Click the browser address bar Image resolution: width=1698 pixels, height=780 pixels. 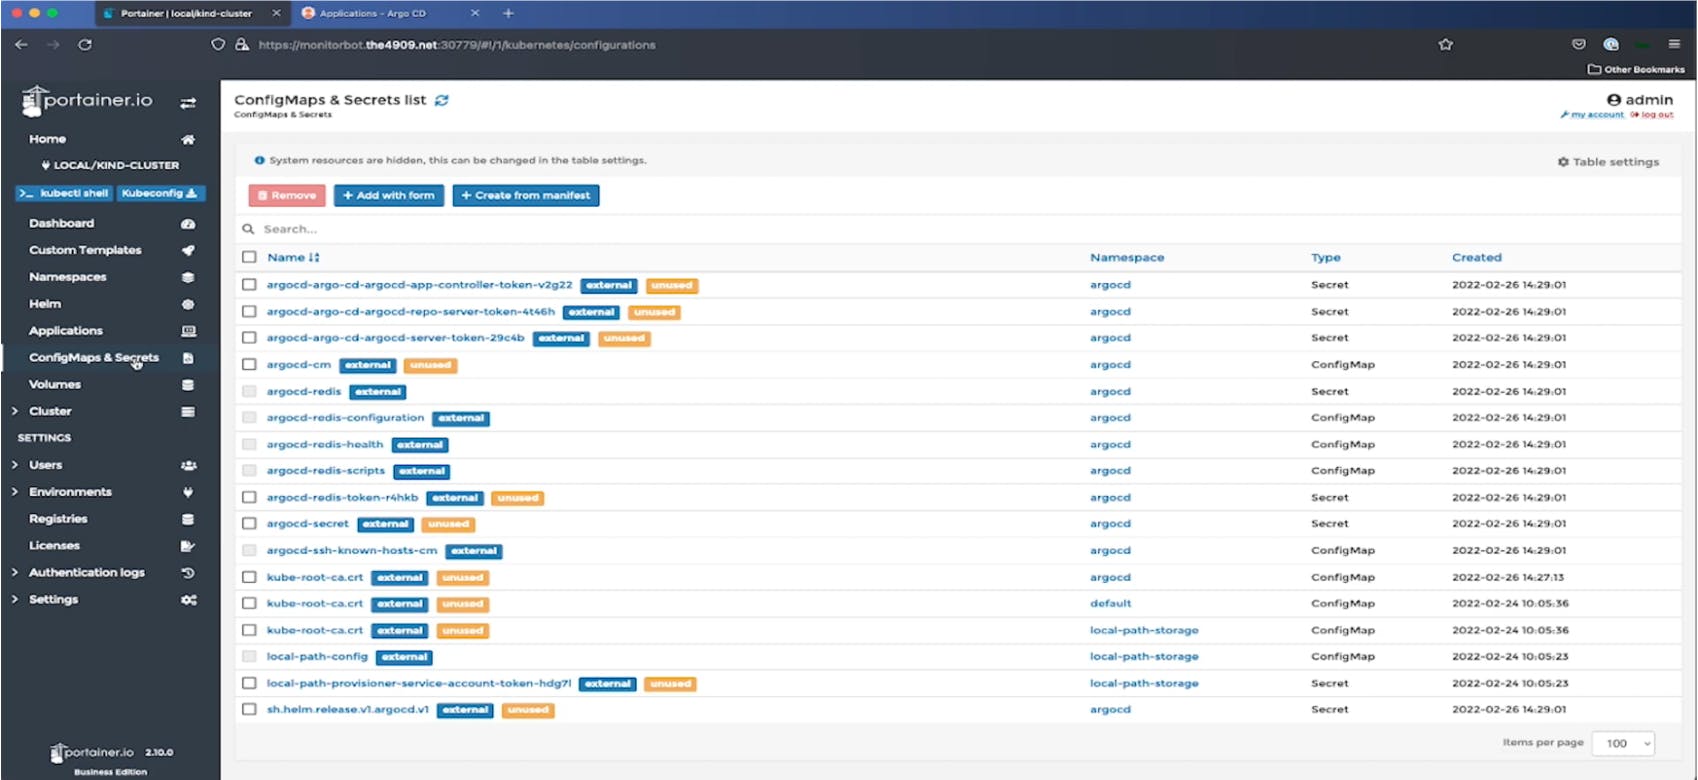pyautogui.click(x=820, y=45)
